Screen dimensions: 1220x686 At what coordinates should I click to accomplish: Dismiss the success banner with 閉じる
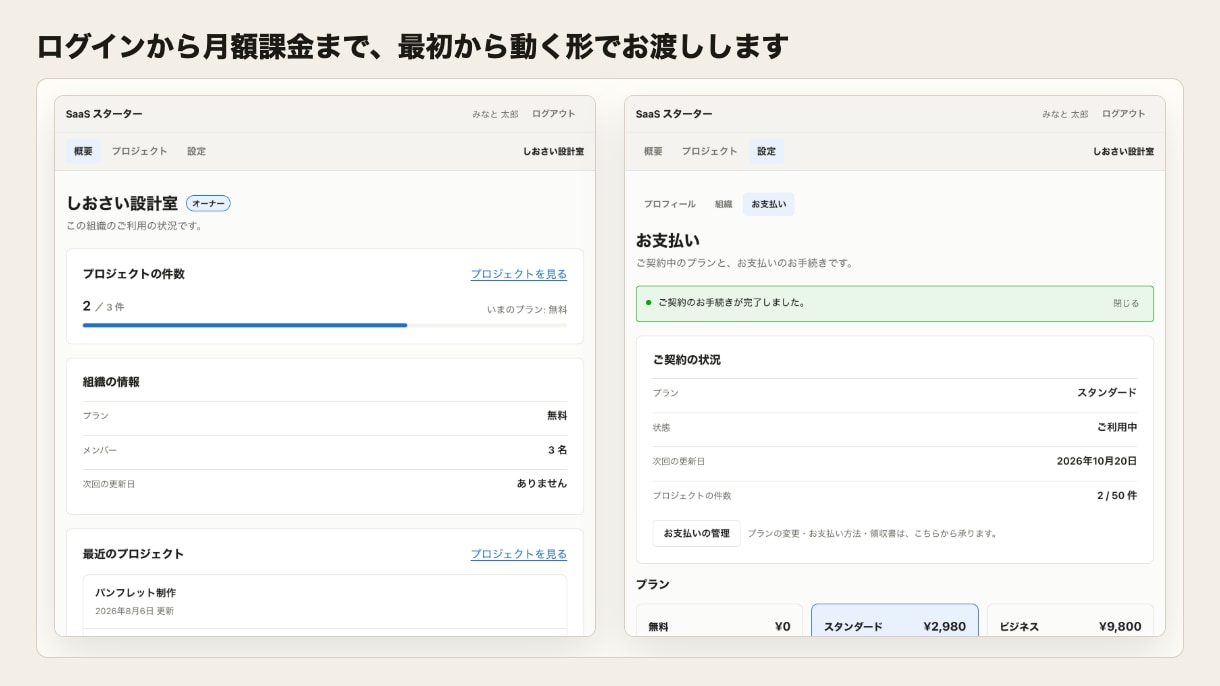click(1126, 303)
